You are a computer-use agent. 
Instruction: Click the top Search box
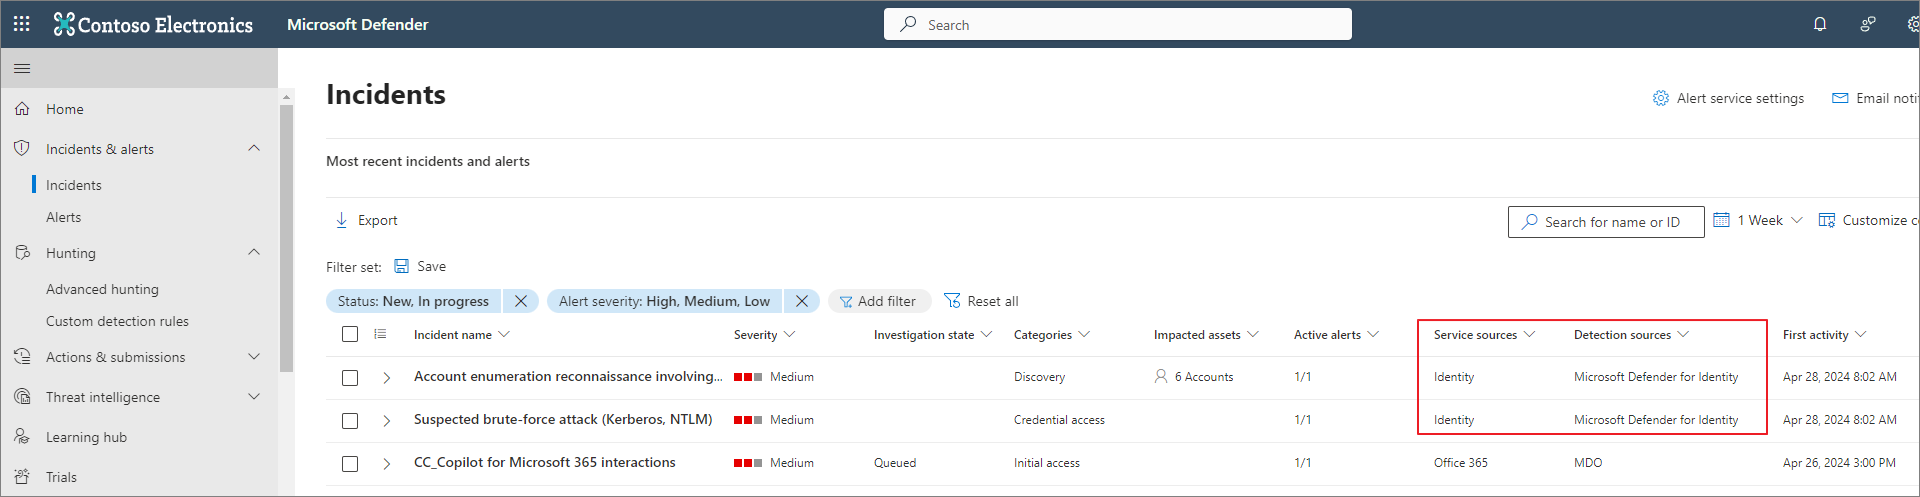click(x=1118, y=24)
